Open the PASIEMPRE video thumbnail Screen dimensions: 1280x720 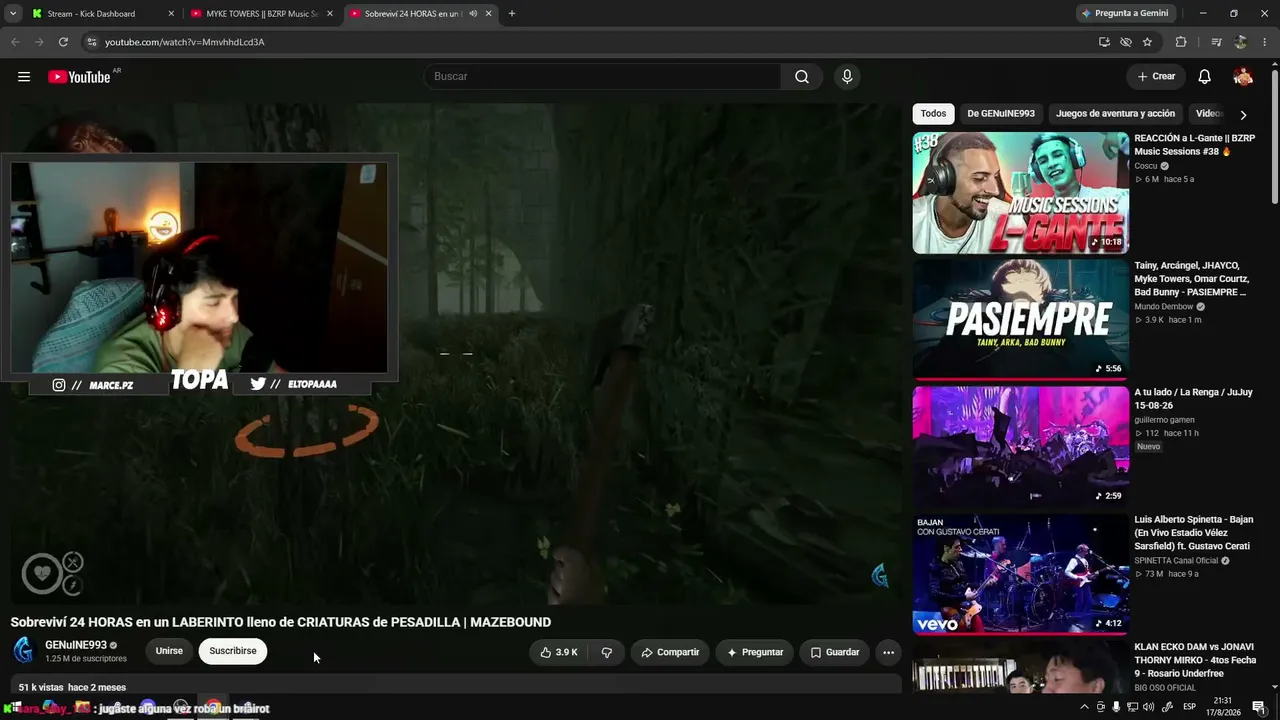click(x=1020, y=320)
